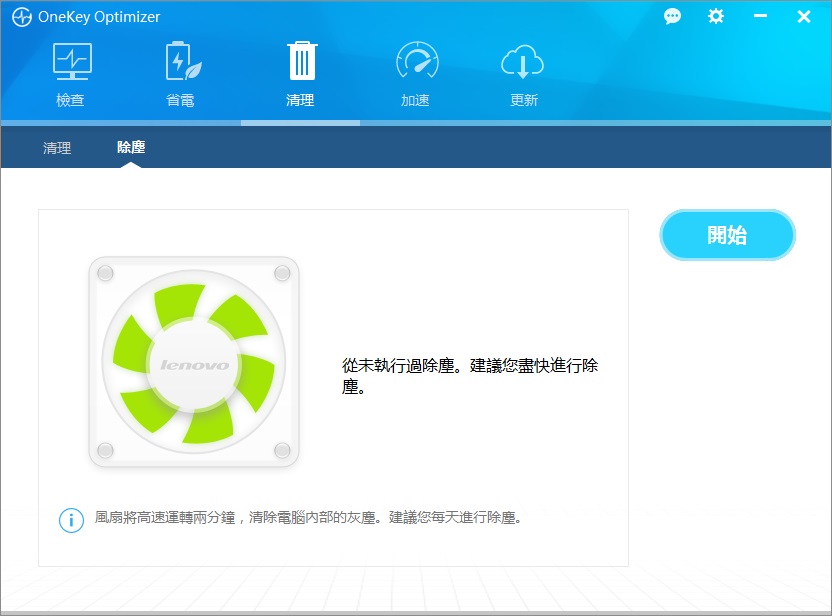
Task: Click the 風扇將高速運轉兩分鐘 note text
Action: click(x=308, y=517)
